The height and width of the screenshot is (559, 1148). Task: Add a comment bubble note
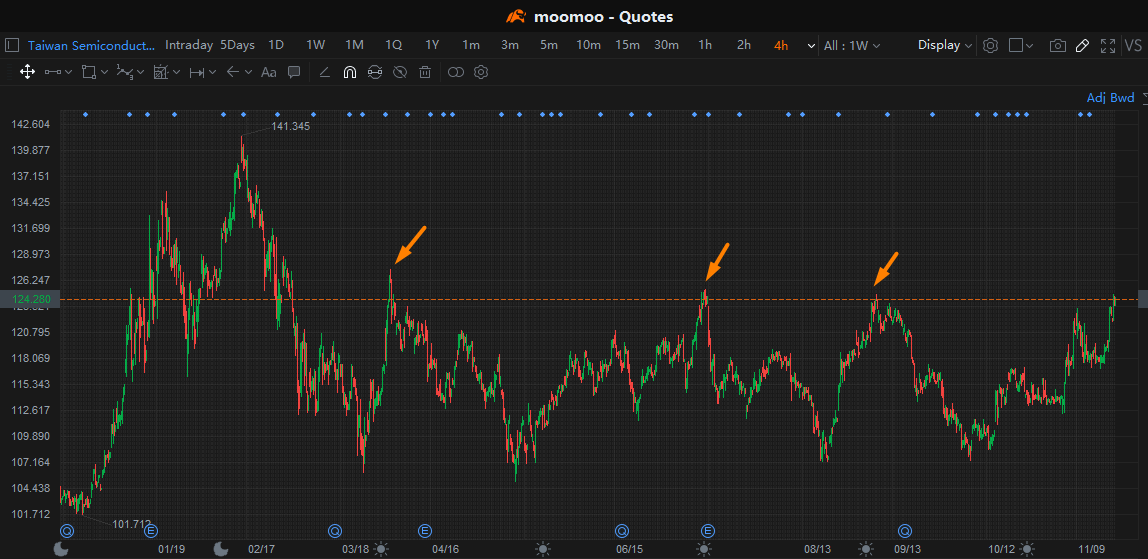pyautogui.click(x=294, y=72)
